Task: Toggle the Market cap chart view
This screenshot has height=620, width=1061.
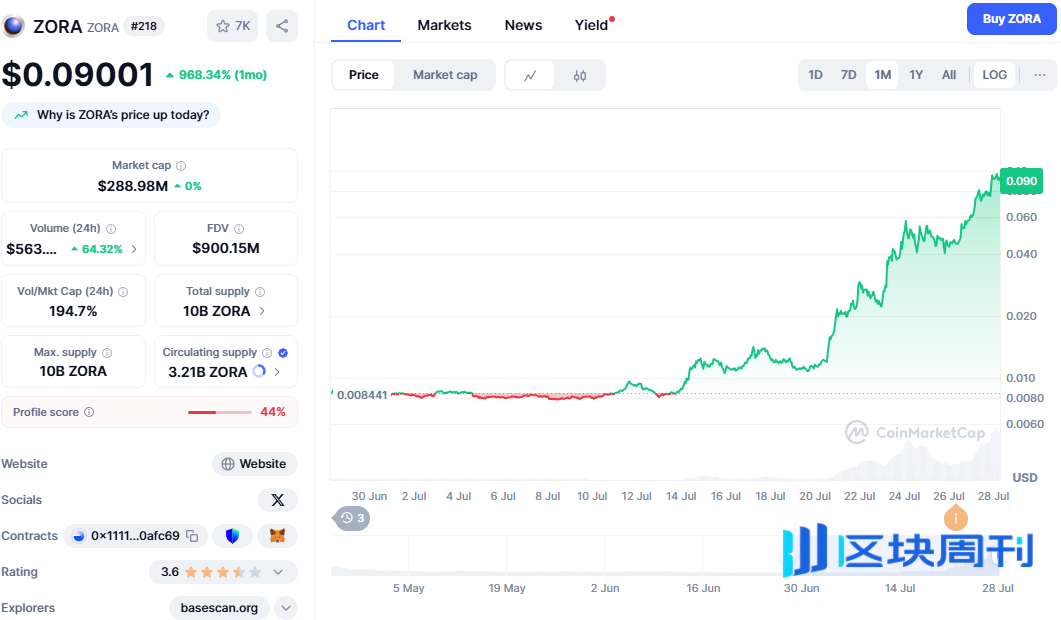Action: click(x=445, y=75)
